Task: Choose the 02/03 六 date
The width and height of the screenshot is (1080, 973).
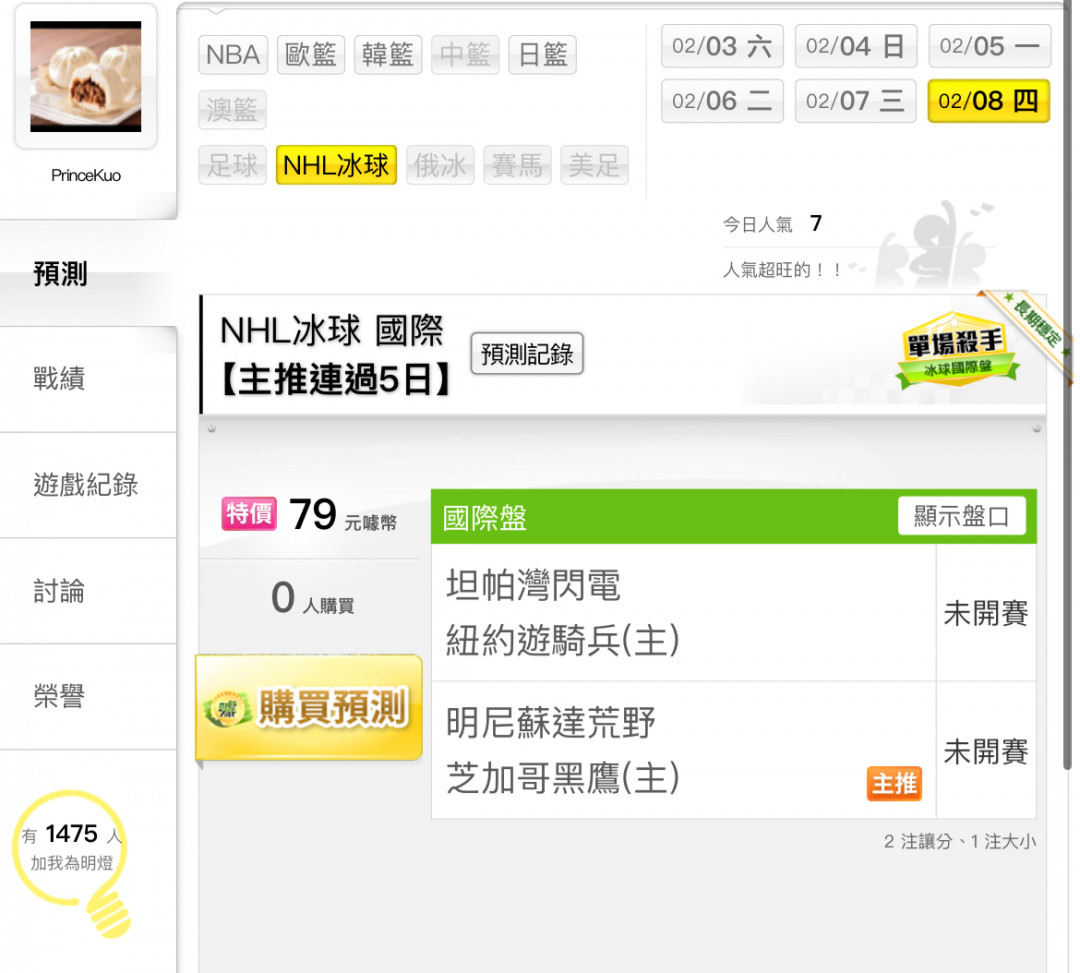Action: (x=722, y=46)
